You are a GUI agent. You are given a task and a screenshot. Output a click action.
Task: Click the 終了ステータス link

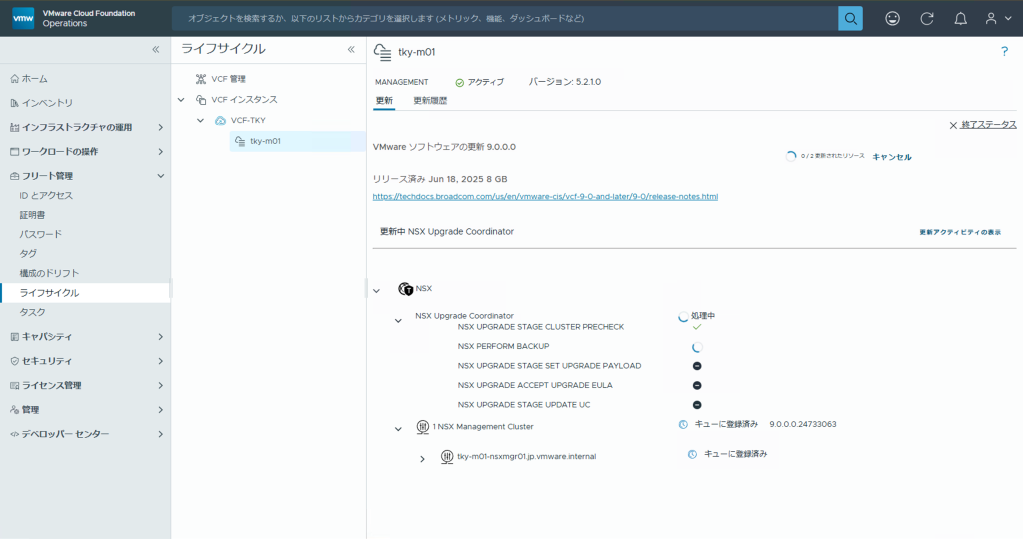click(988, 125)
